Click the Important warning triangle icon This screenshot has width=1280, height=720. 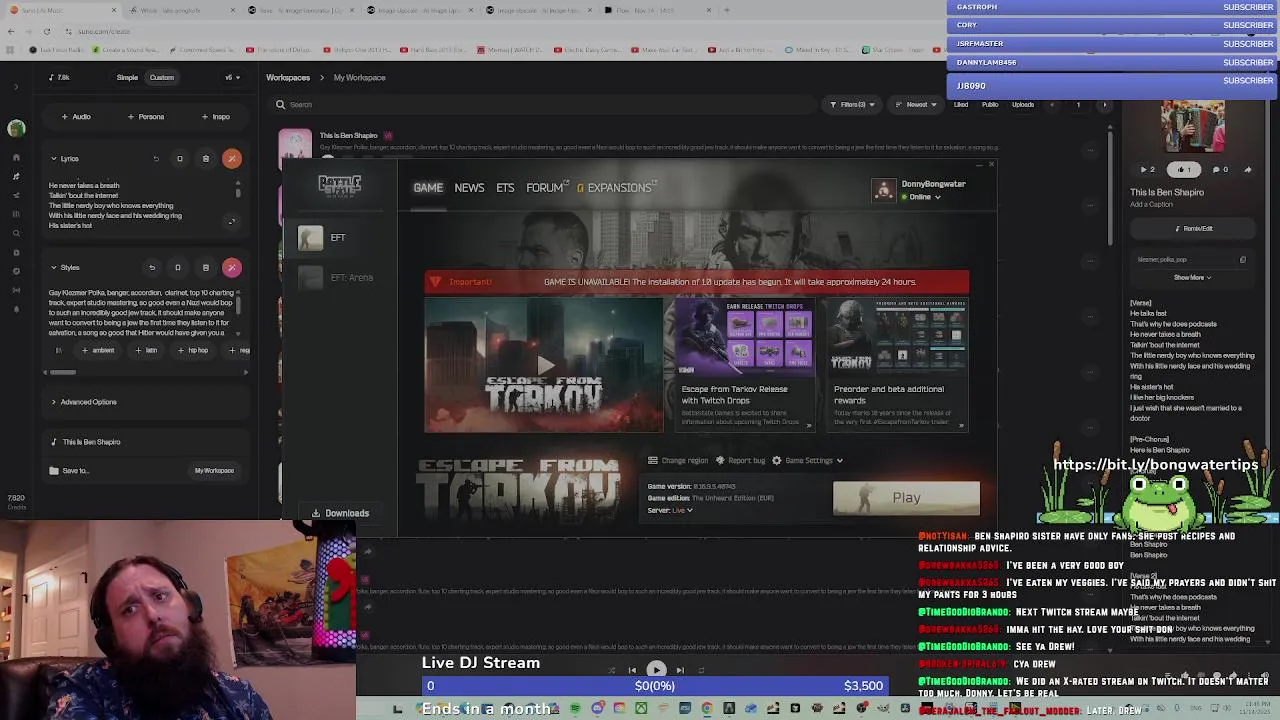[x=435, y=282]
